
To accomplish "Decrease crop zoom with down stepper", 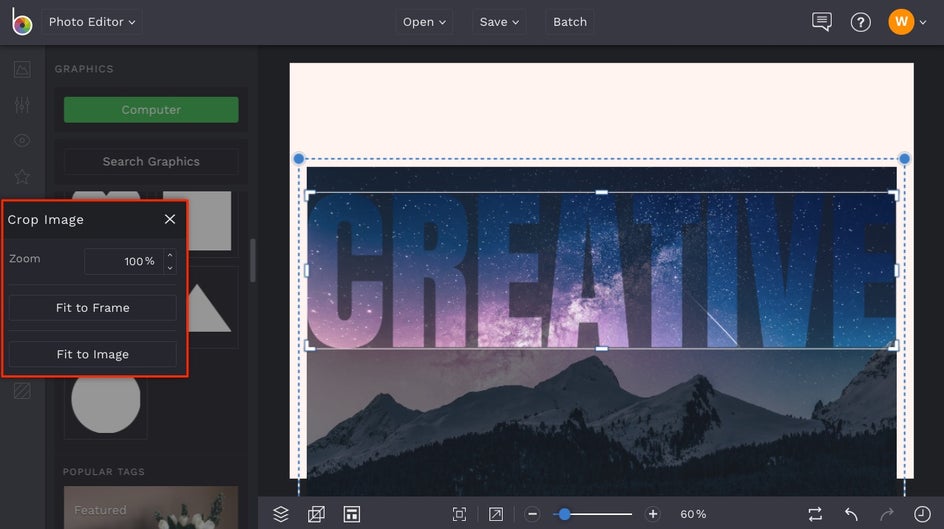I will click(170, 268).
